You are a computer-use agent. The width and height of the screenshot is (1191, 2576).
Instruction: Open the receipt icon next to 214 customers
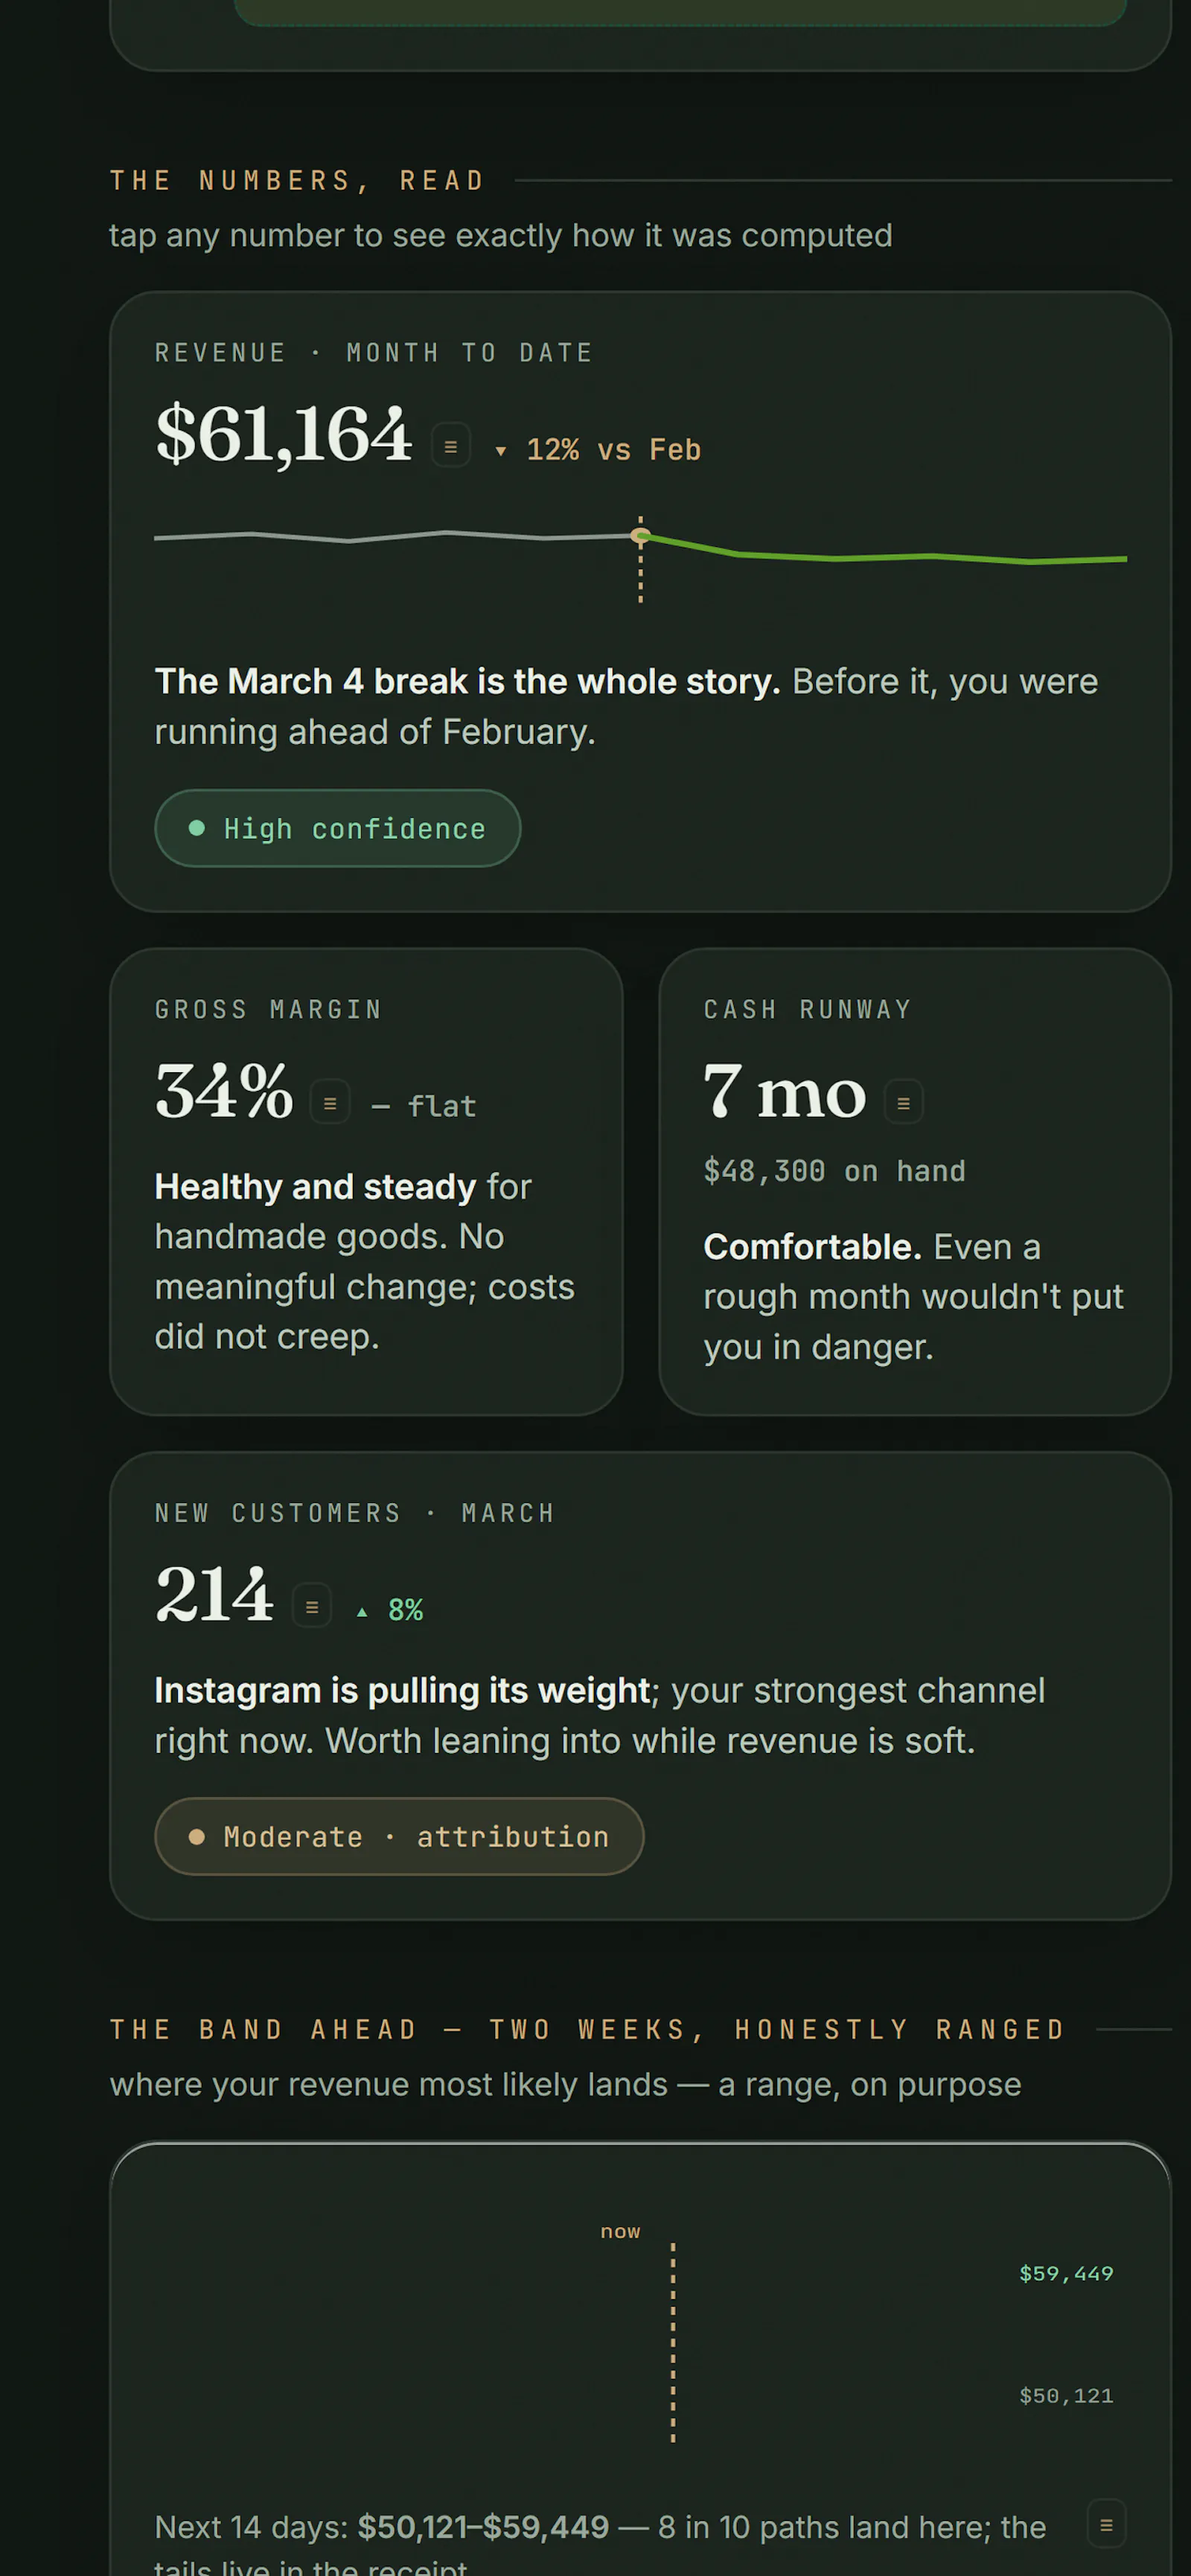click(312, 1606)
